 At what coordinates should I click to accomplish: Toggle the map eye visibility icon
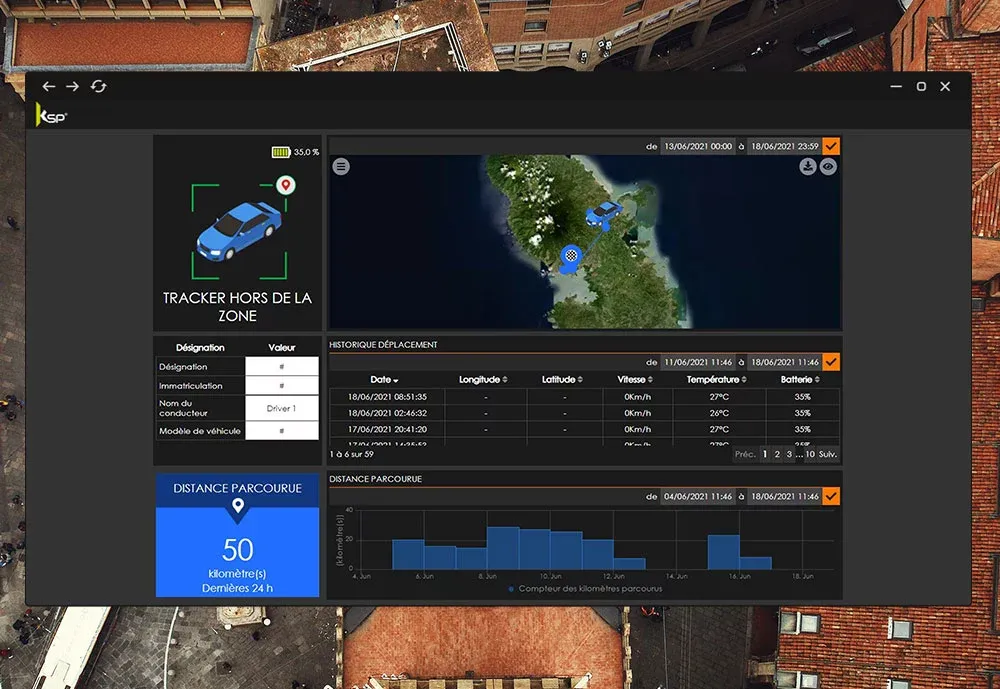(x=828, y=167)
